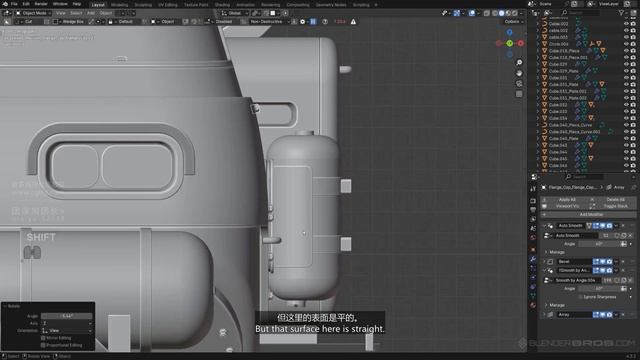
Task: Switch to the Shading workspace tab
Action: (x=222, y=5)
